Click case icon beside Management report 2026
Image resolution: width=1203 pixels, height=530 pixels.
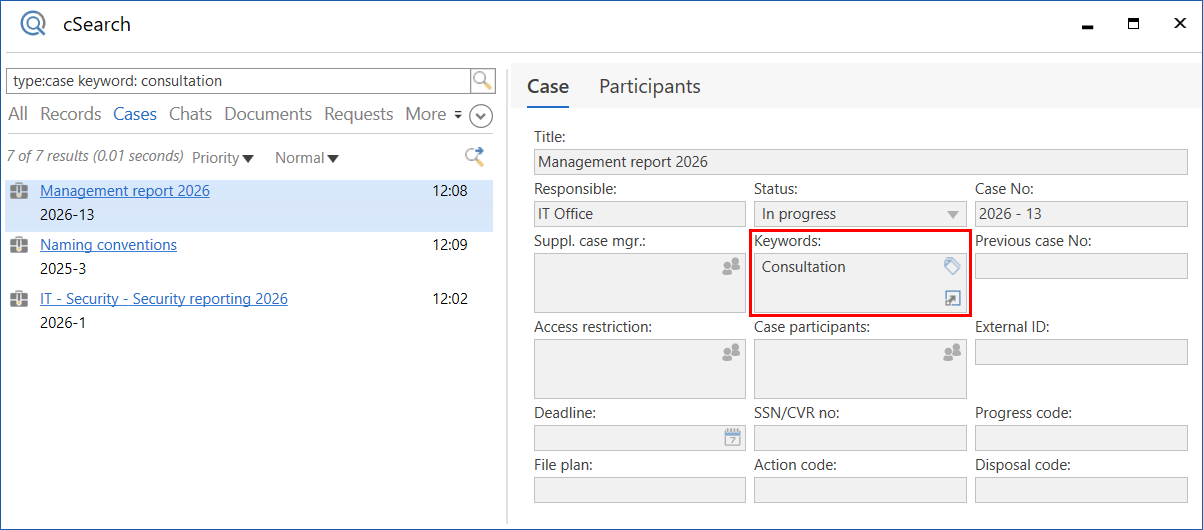(x=19, y=190)
